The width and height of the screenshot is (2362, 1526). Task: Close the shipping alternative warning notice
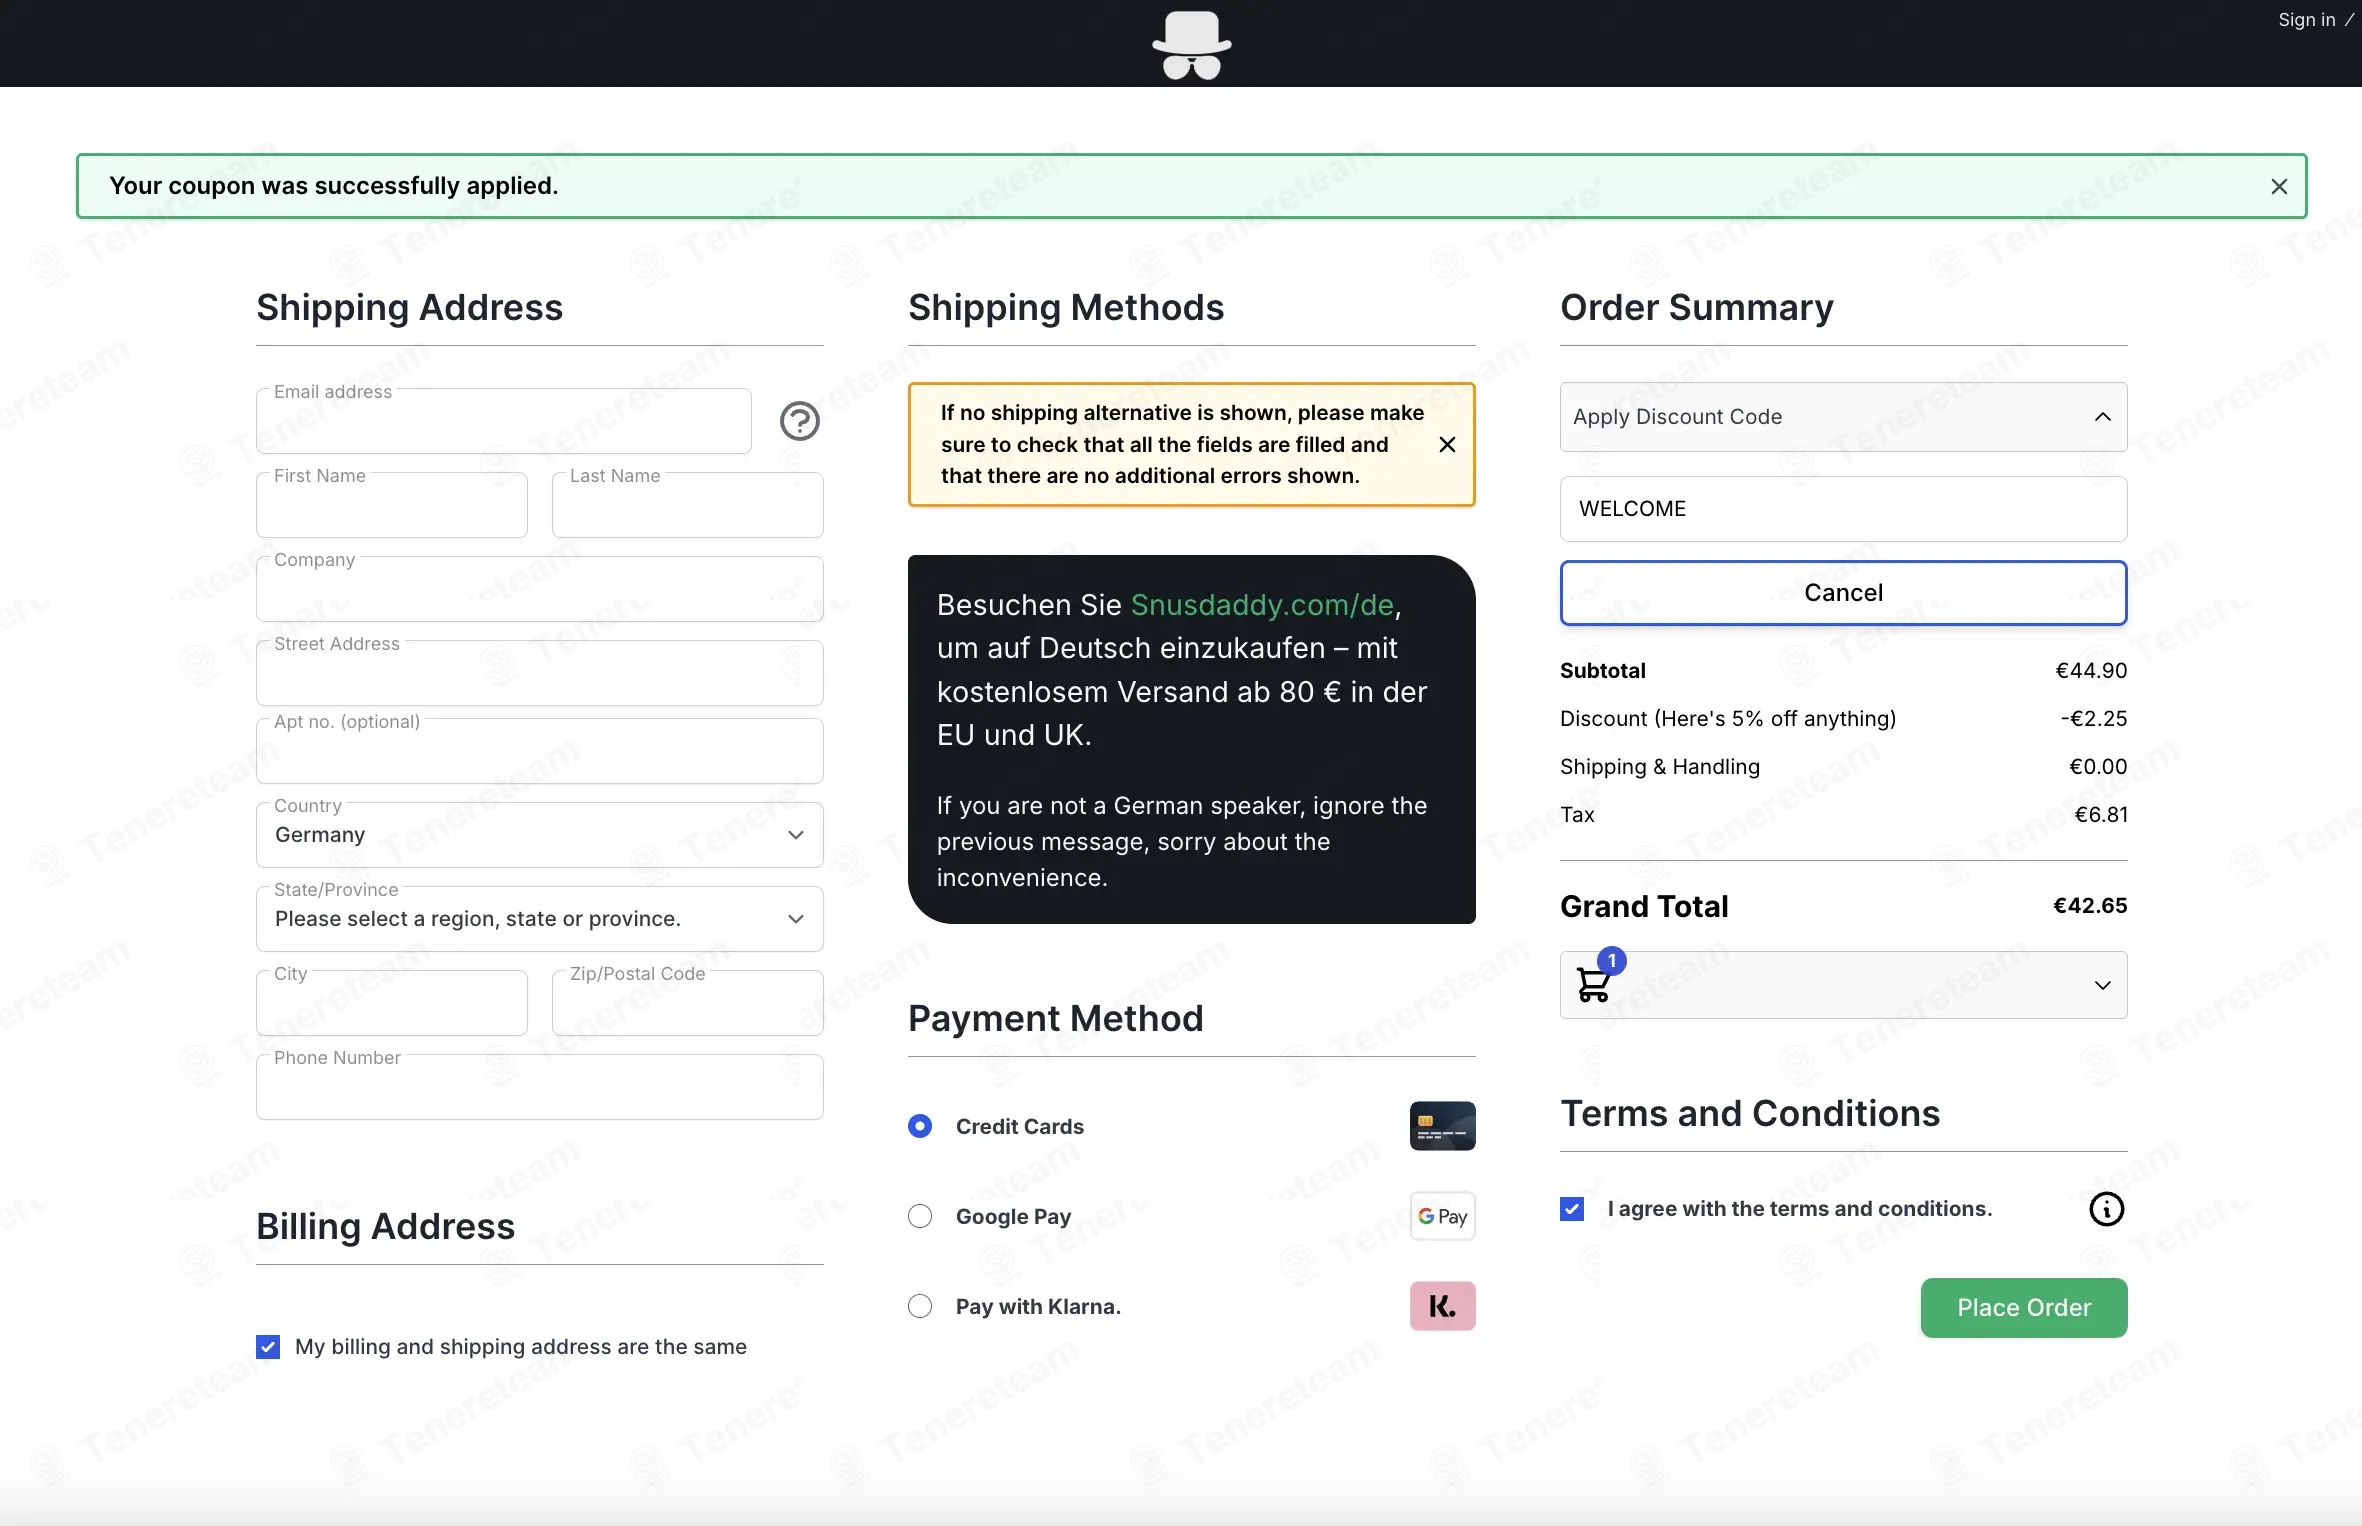pos(1447,445)
